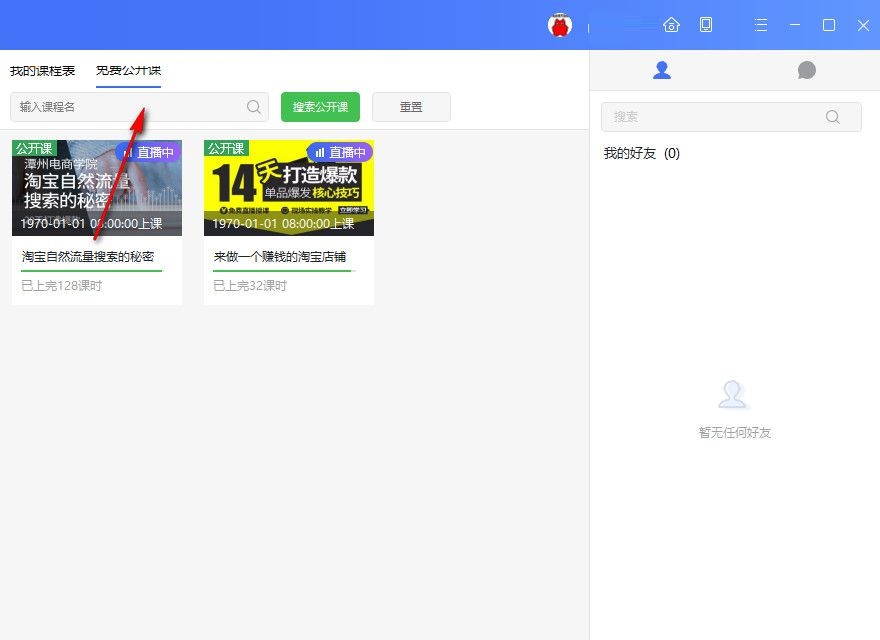Open the chat bubble icon tab
The image size is (880, 640).
(806, 70)
